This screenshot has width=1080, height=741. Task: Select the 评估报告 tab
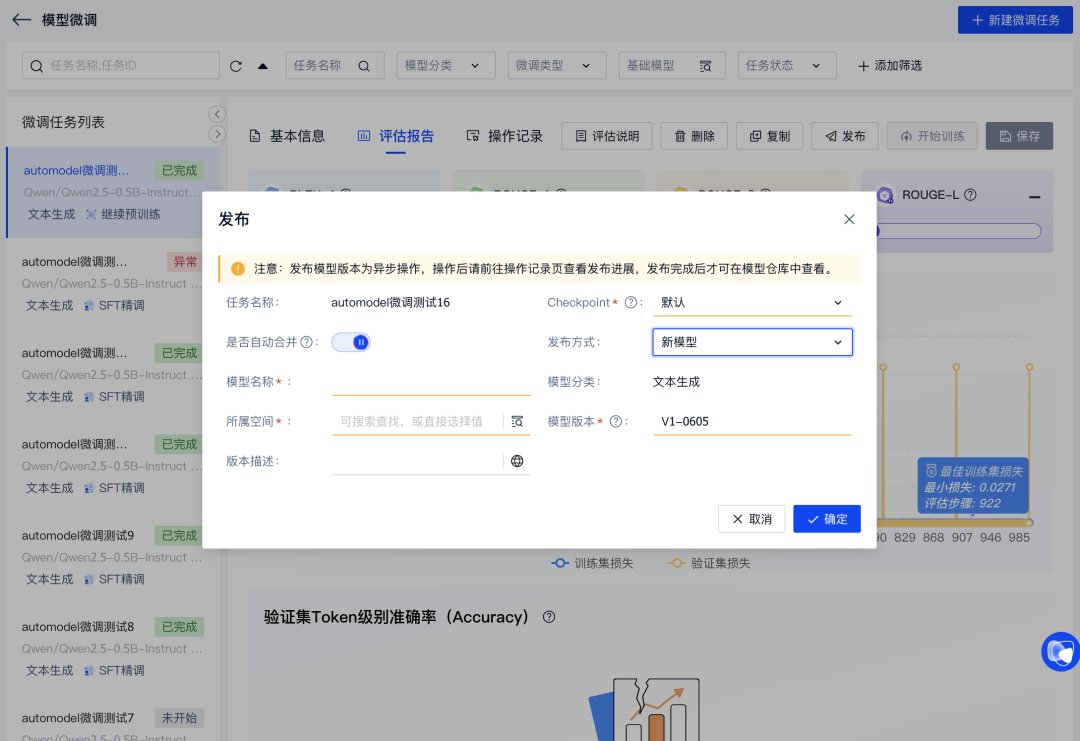point(395,136)
